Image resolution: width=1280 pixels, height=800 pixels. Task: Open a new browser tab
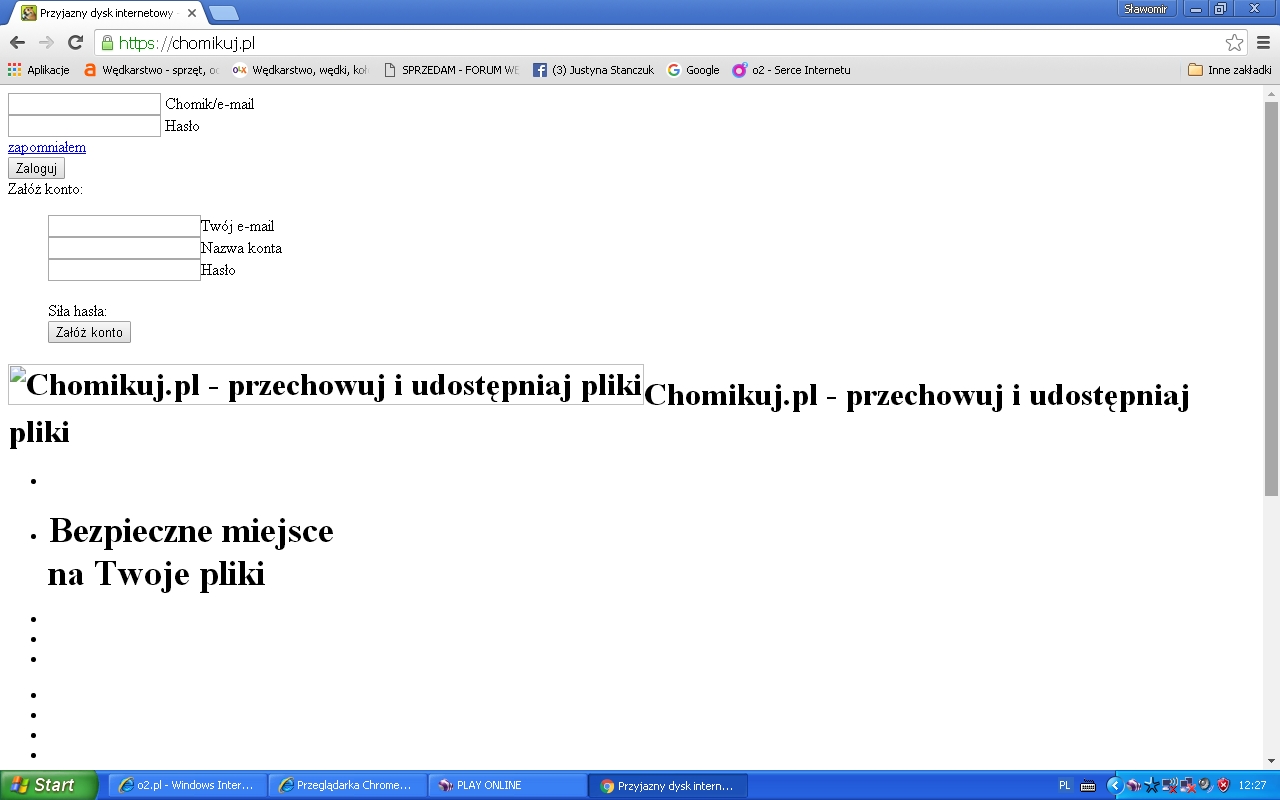tap(224, 13)
